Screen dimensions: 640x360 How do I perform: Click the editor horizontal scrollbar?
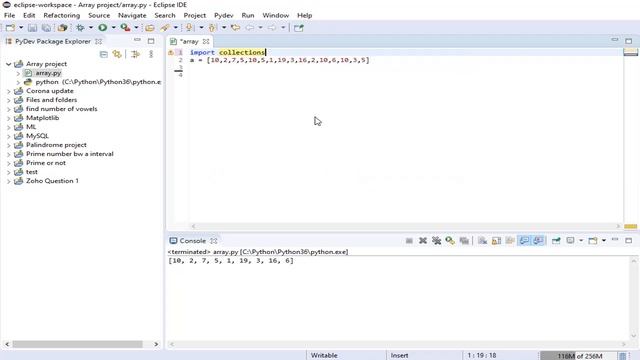coord(406,226)
